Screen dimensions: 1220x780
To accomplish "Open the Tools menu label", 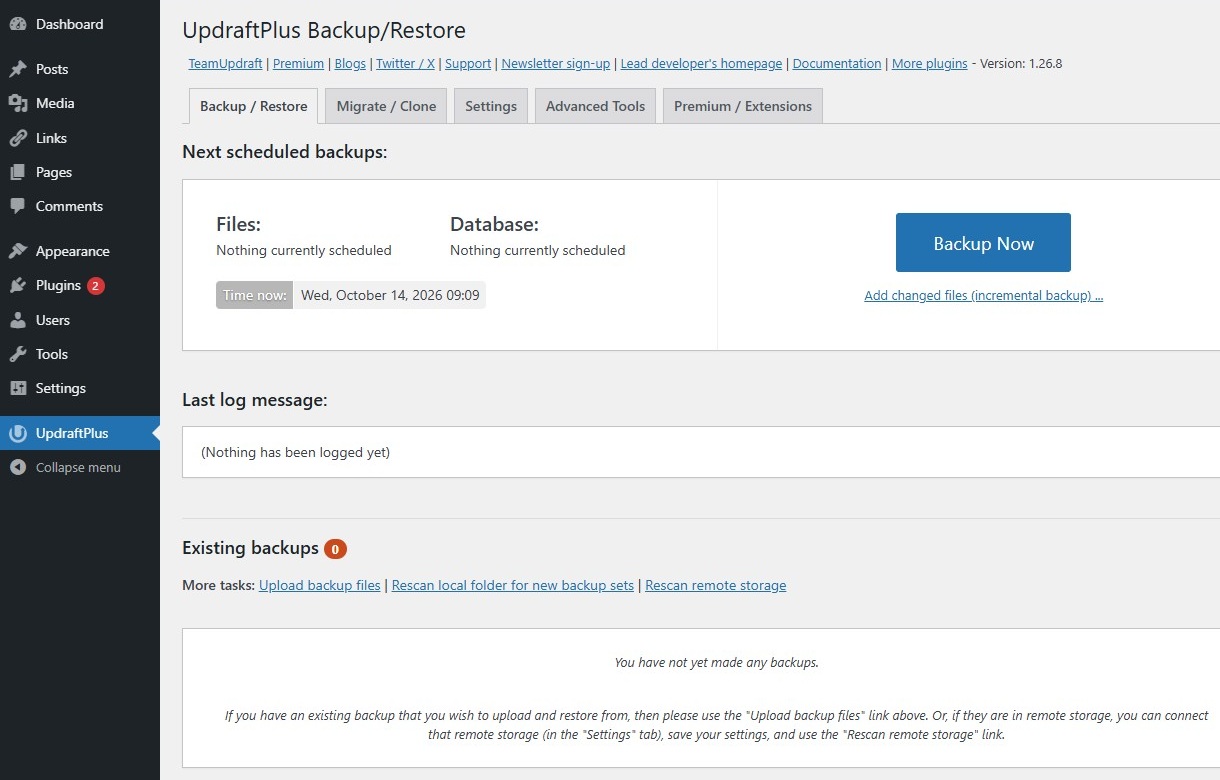I will 52,354.
